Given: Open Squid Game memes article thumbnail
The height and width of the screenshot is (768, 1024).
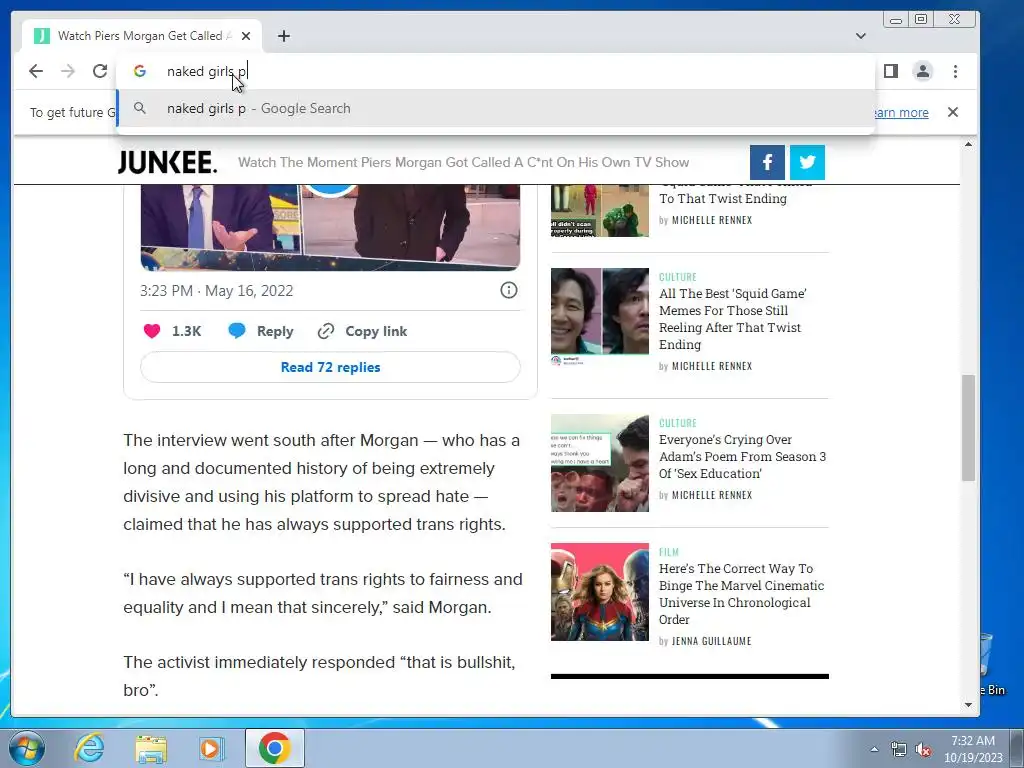Looking at the screenshot, I should pyautogui.click(x=600, y=317).
